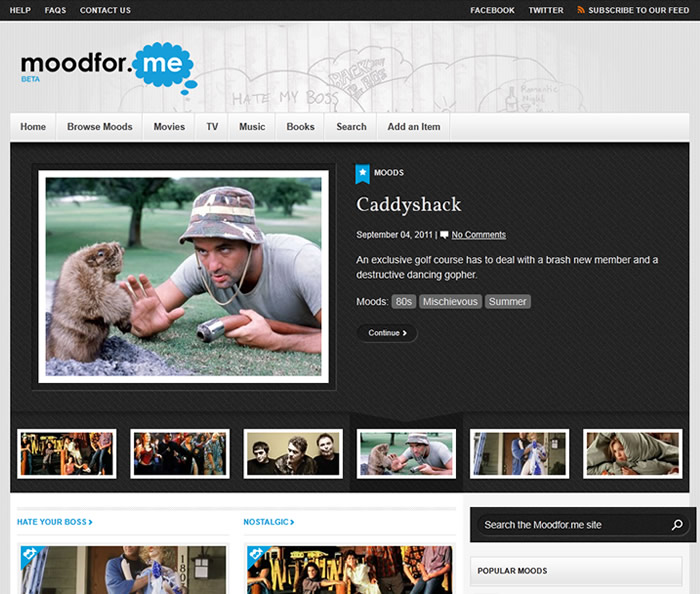Click the search magnifier icon

677,525
